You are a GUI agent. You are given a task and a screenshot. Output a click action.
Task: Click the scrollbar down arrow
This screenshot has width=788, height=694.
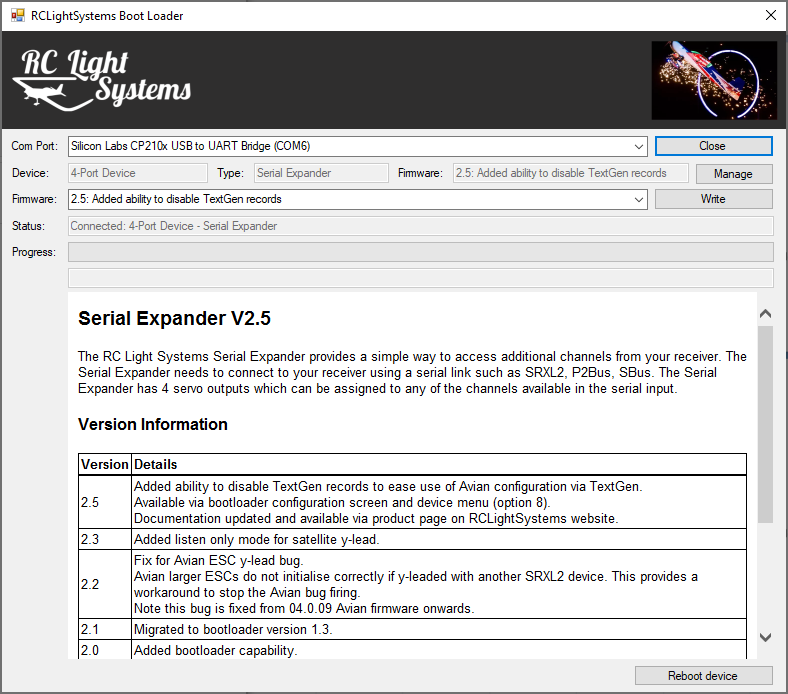click(765, 637)
